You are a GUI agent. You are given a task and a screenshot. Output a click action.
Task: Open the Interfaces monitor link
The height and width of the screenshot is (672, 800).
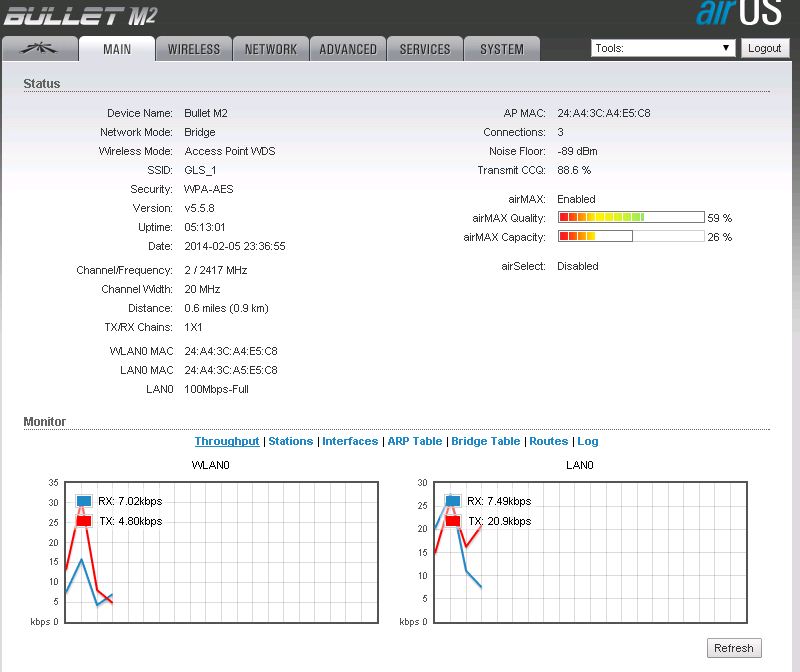[350, 441]
